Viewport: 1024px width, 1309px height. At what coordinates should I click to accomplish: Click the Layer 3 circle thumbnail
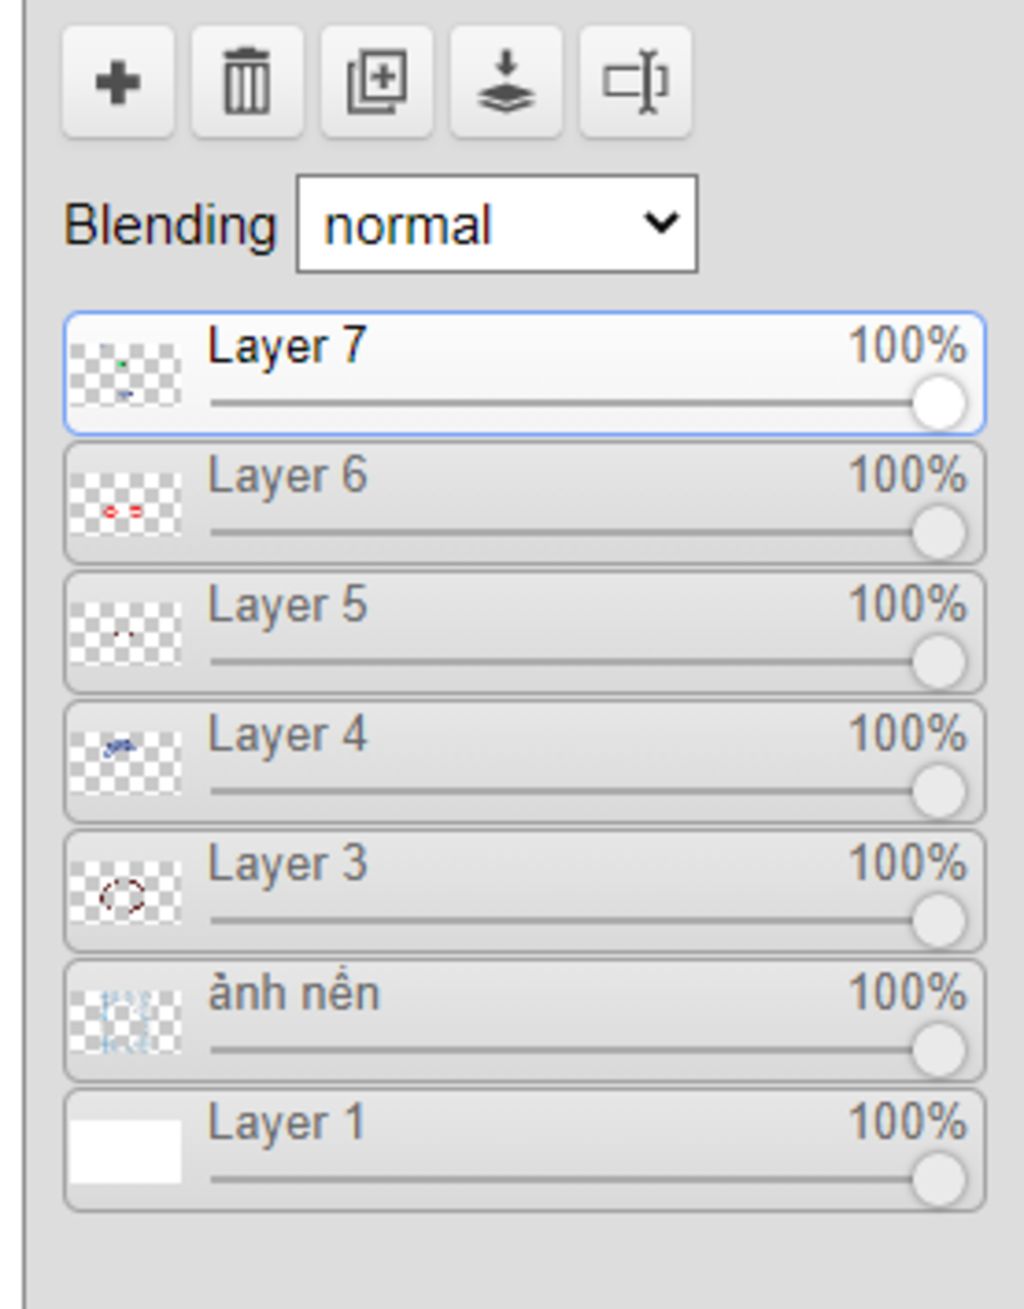125,892
